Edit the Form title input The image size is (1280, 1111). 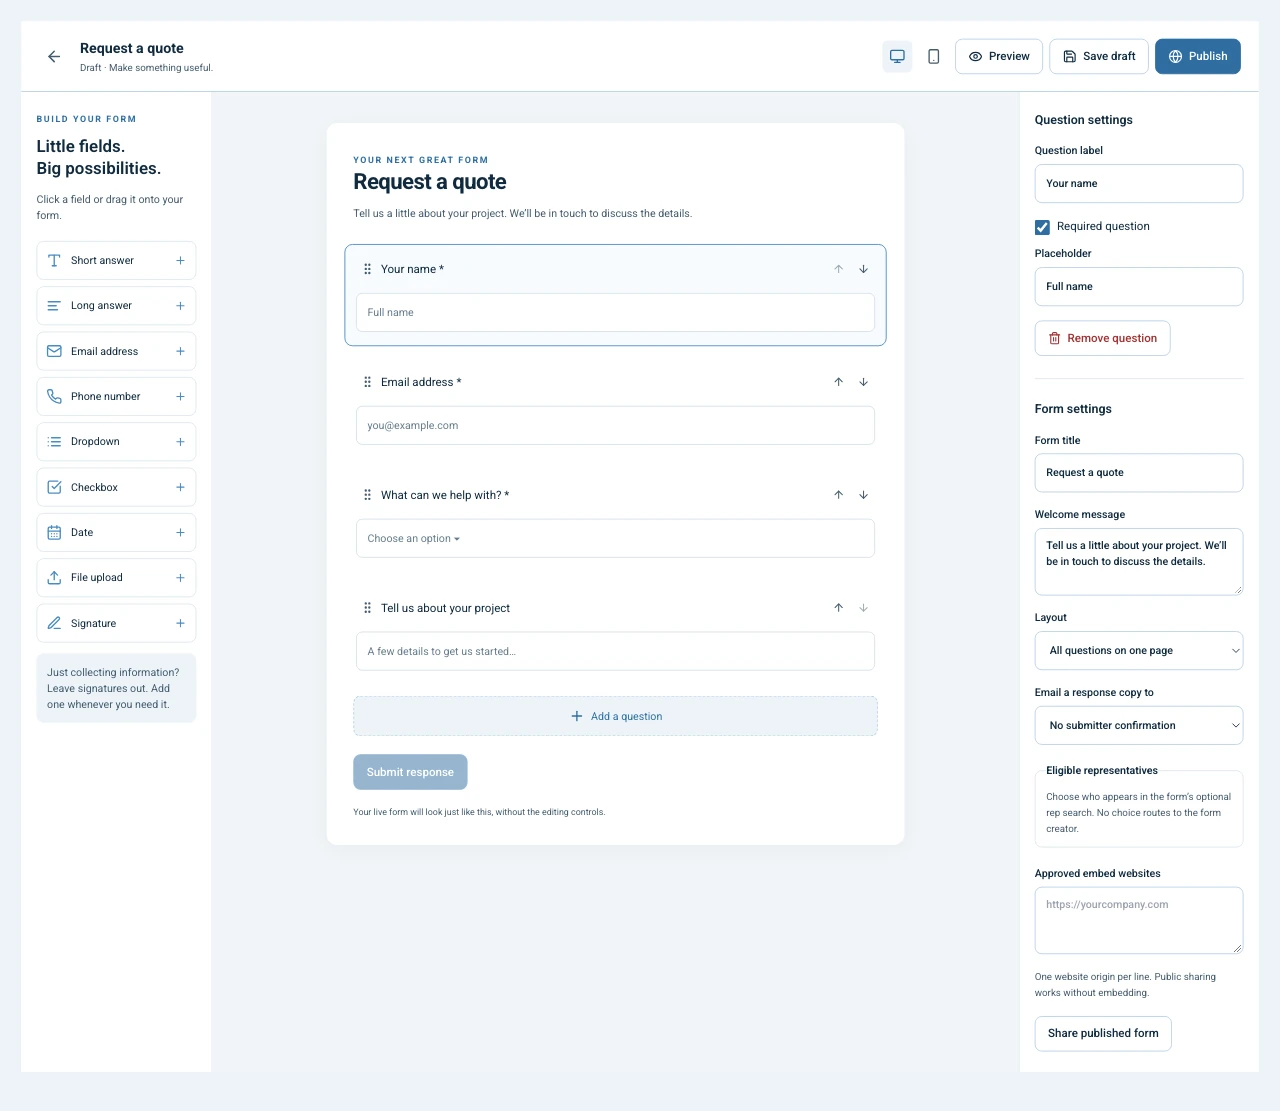pyautogui.click(x=1139, y=473)
